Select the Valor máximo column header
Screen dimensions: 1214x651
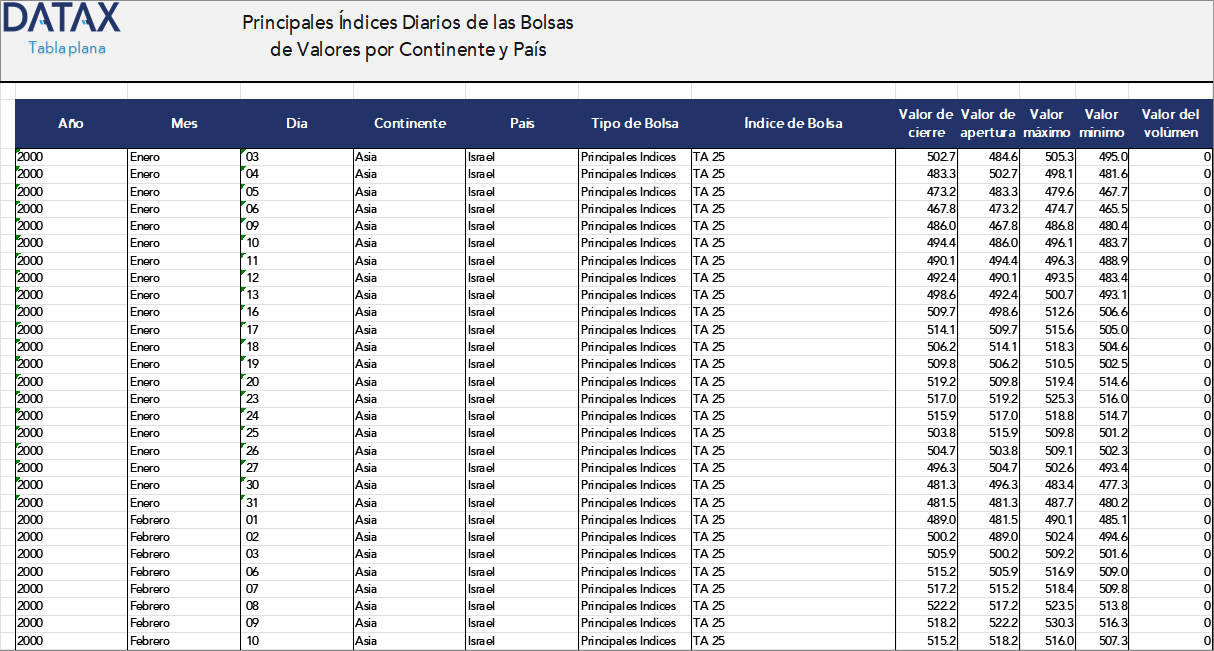pos(1046,122)
